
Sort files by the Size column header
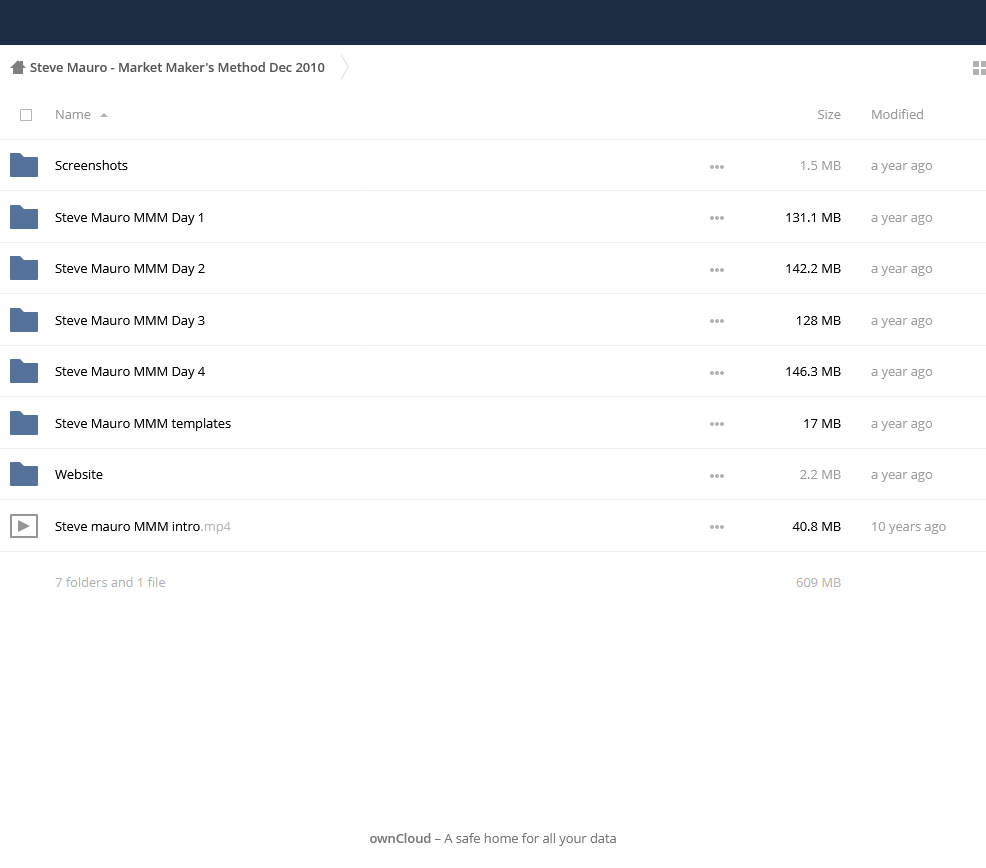tap(829, 114)
